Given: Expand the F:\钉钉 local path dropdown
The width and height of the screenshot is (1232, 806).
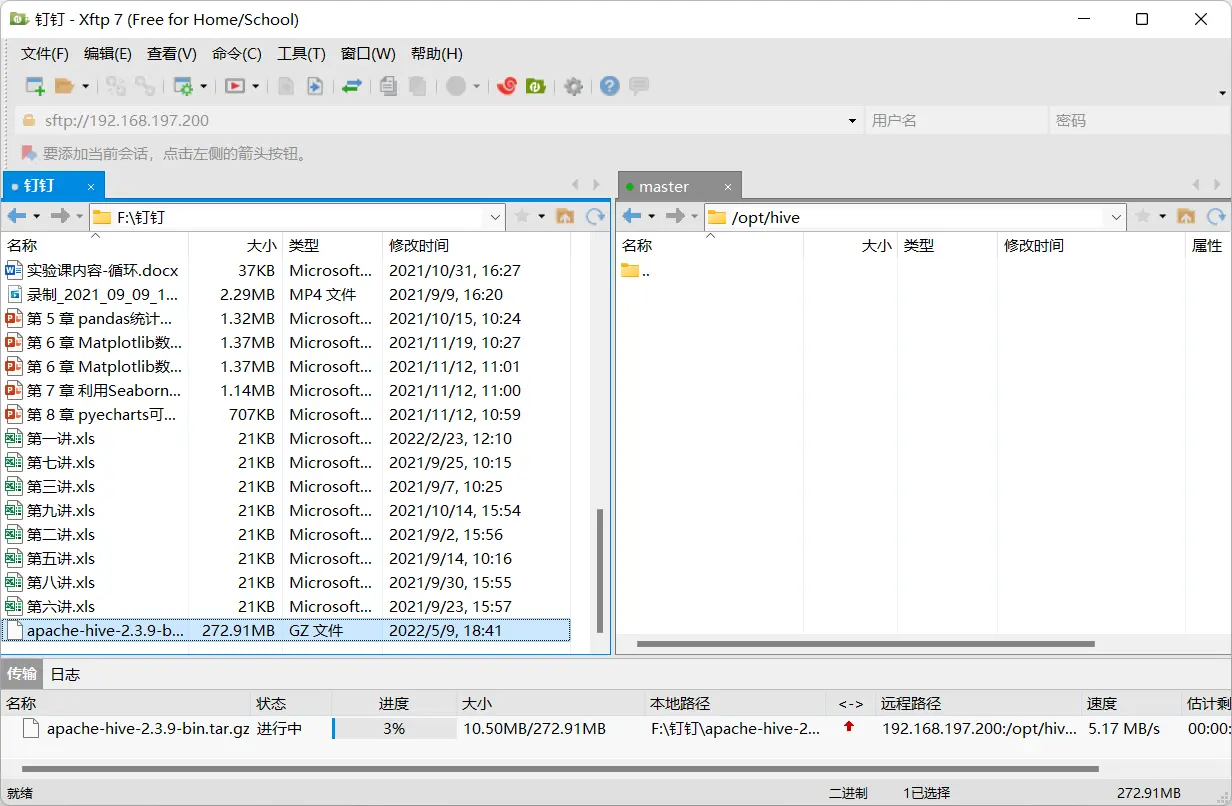Looking at the screenshot, I should pyautogui.click(x=496, y=217).
